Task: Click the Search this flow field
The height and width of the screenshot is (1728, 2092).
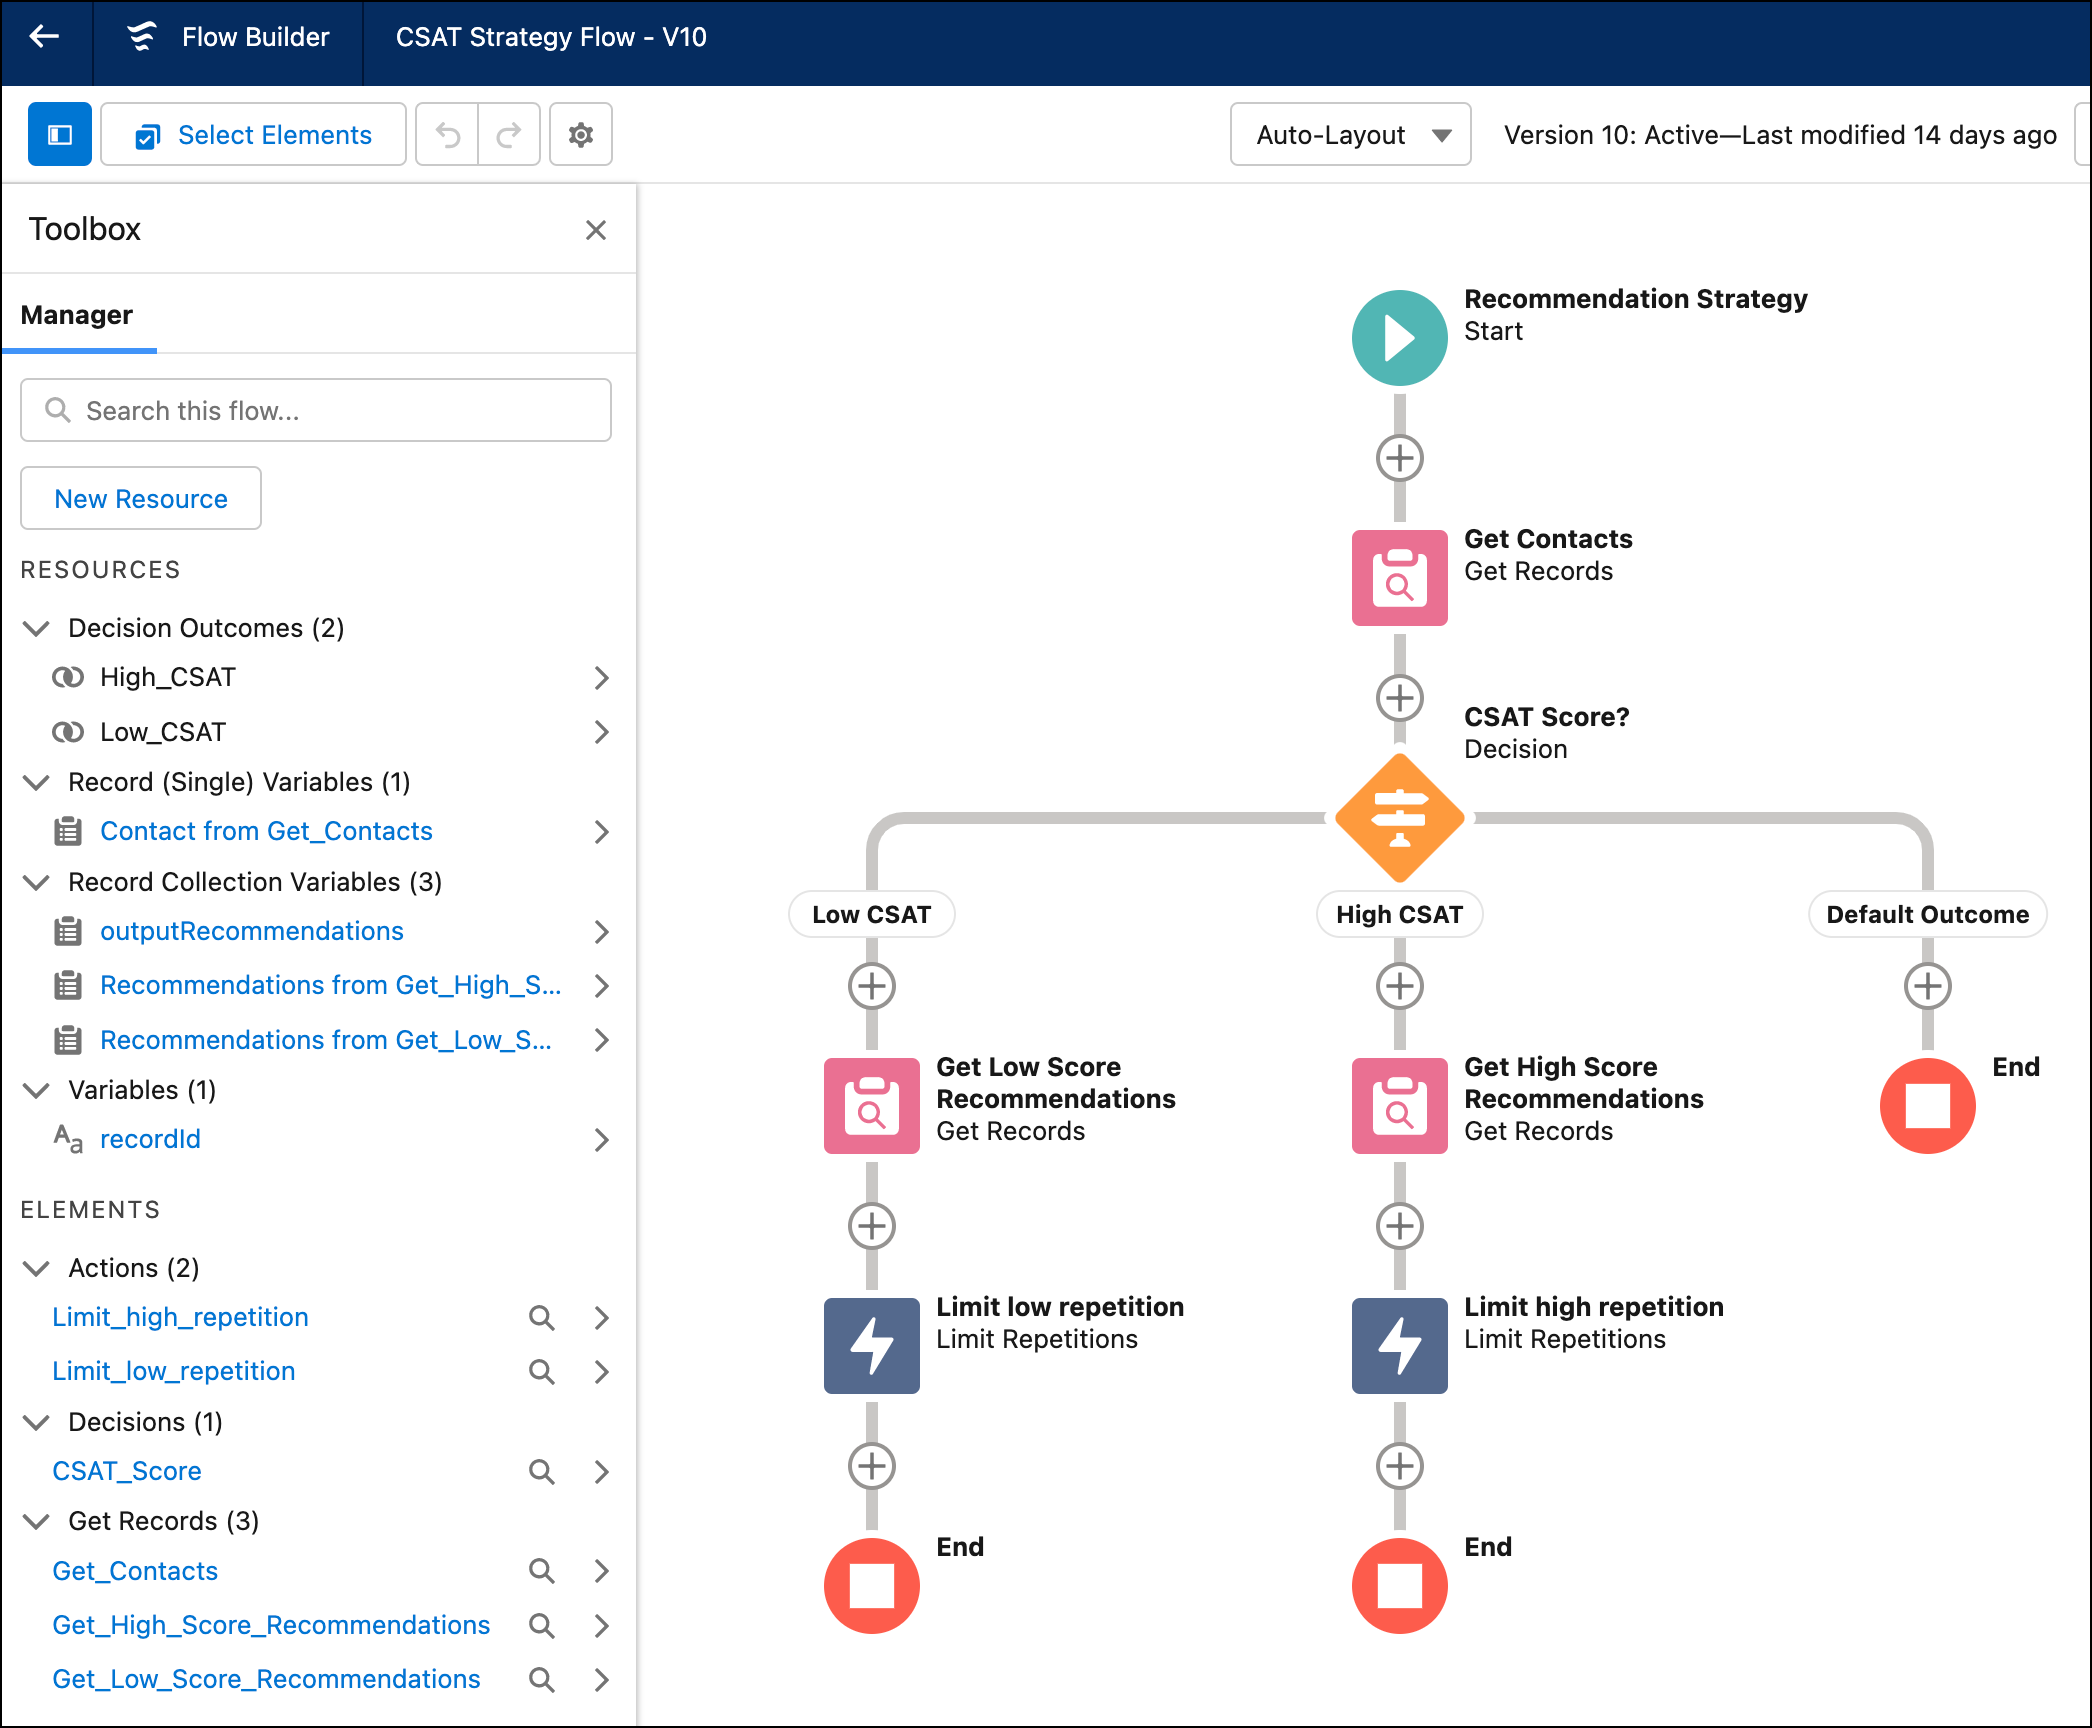Action: coord(316,410)
